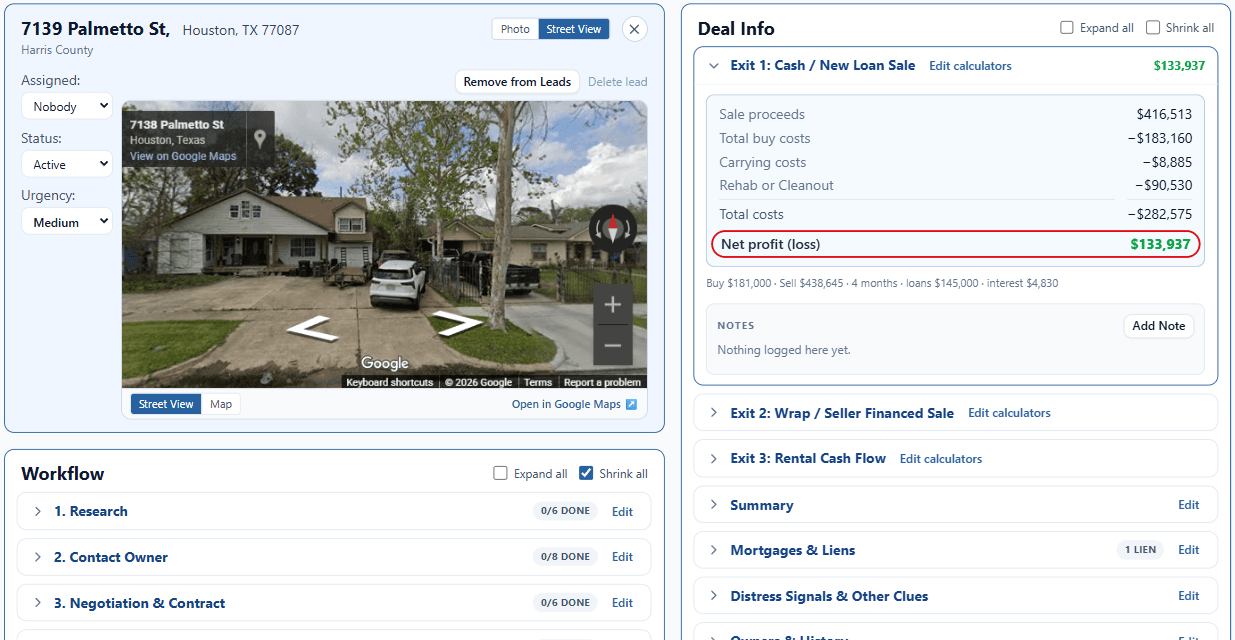This screenshot has height=640, width=1235.
Task: Click external link icon beside Open in Google Maps
Action: [x=631, y=404]
